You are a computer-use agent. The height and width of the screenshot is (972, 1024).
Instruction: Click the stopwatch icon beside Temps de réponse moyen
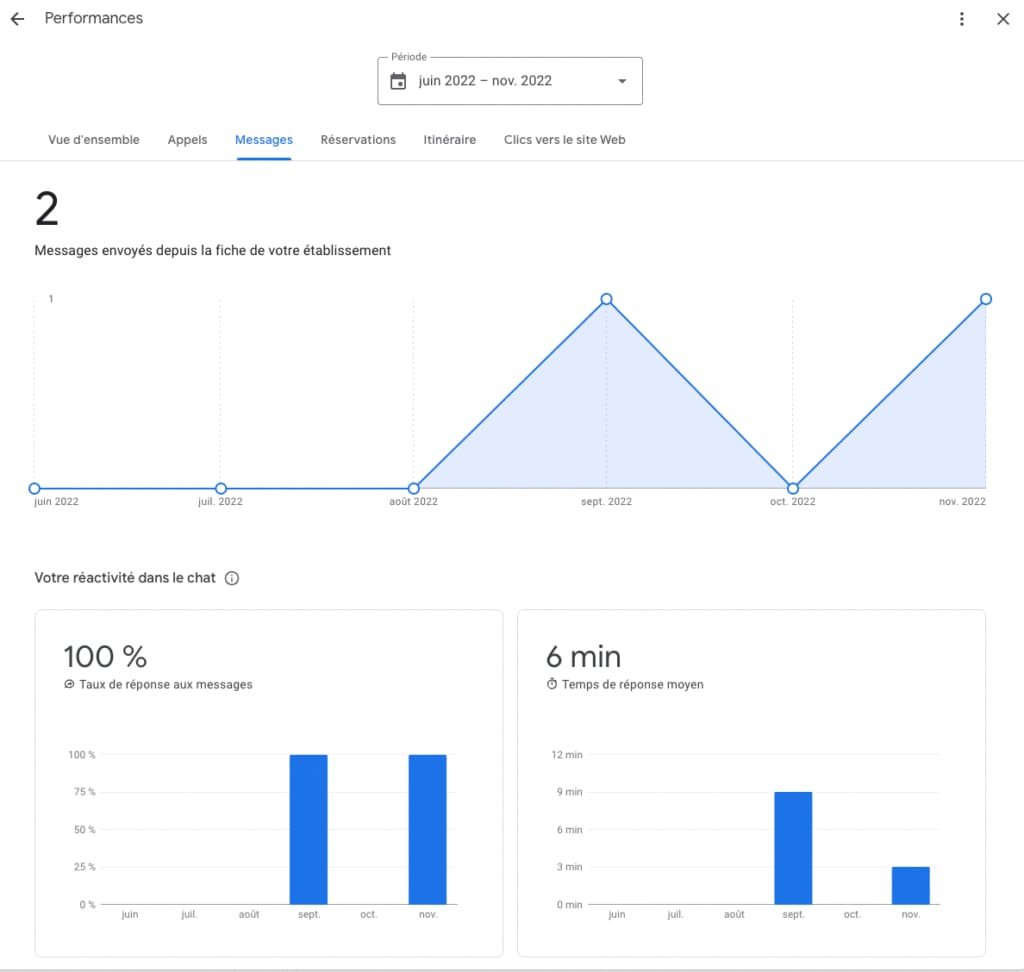pyautogui.click(x=552, y=684)
